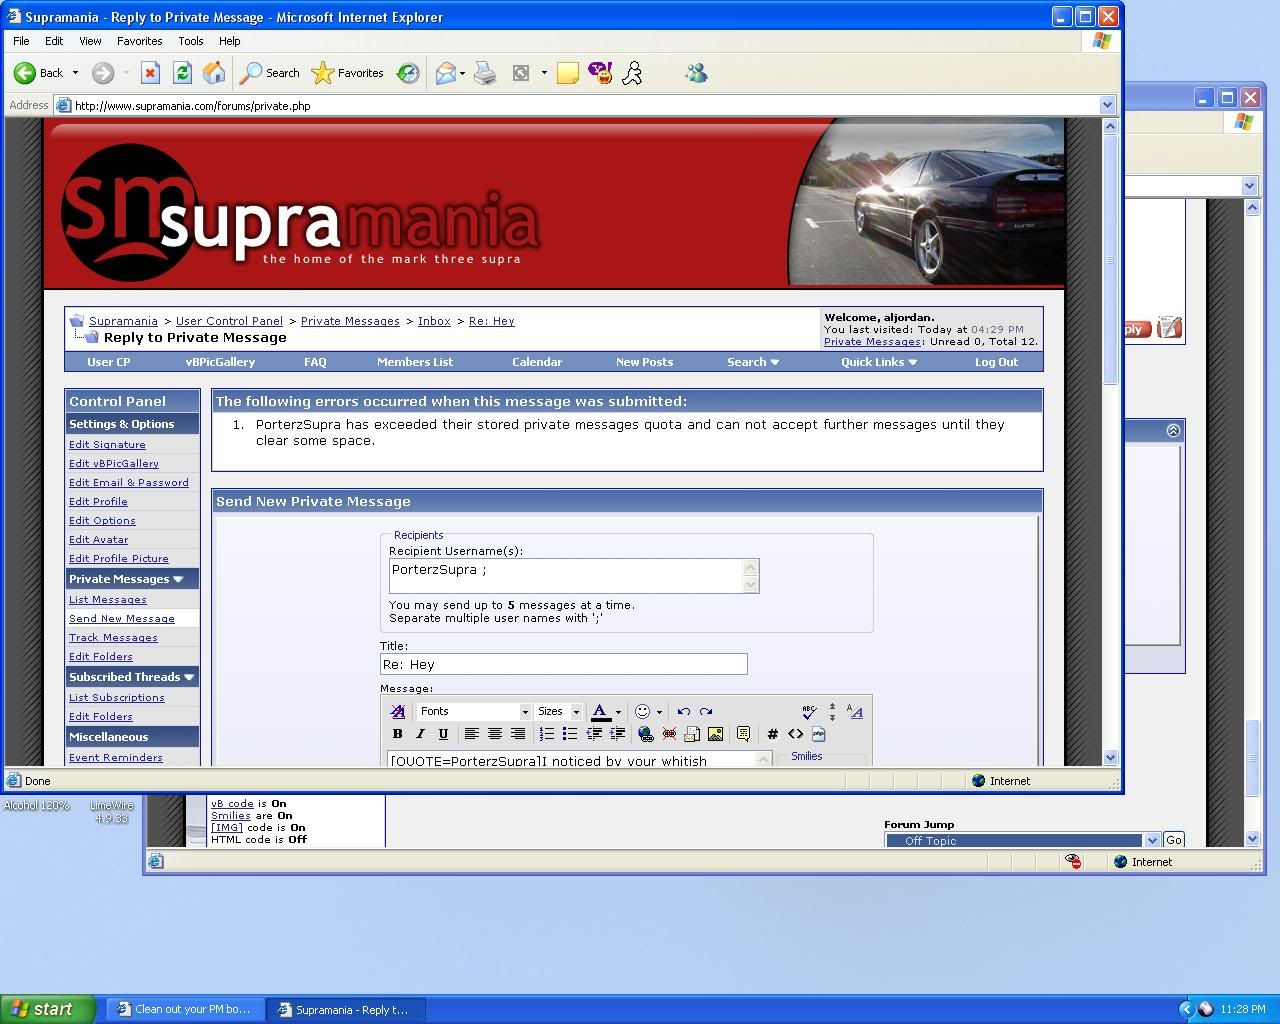Click the Wrap CODE tags hash icon
This screenshot has height=1024, width=1280.
[x=772, y=734]
